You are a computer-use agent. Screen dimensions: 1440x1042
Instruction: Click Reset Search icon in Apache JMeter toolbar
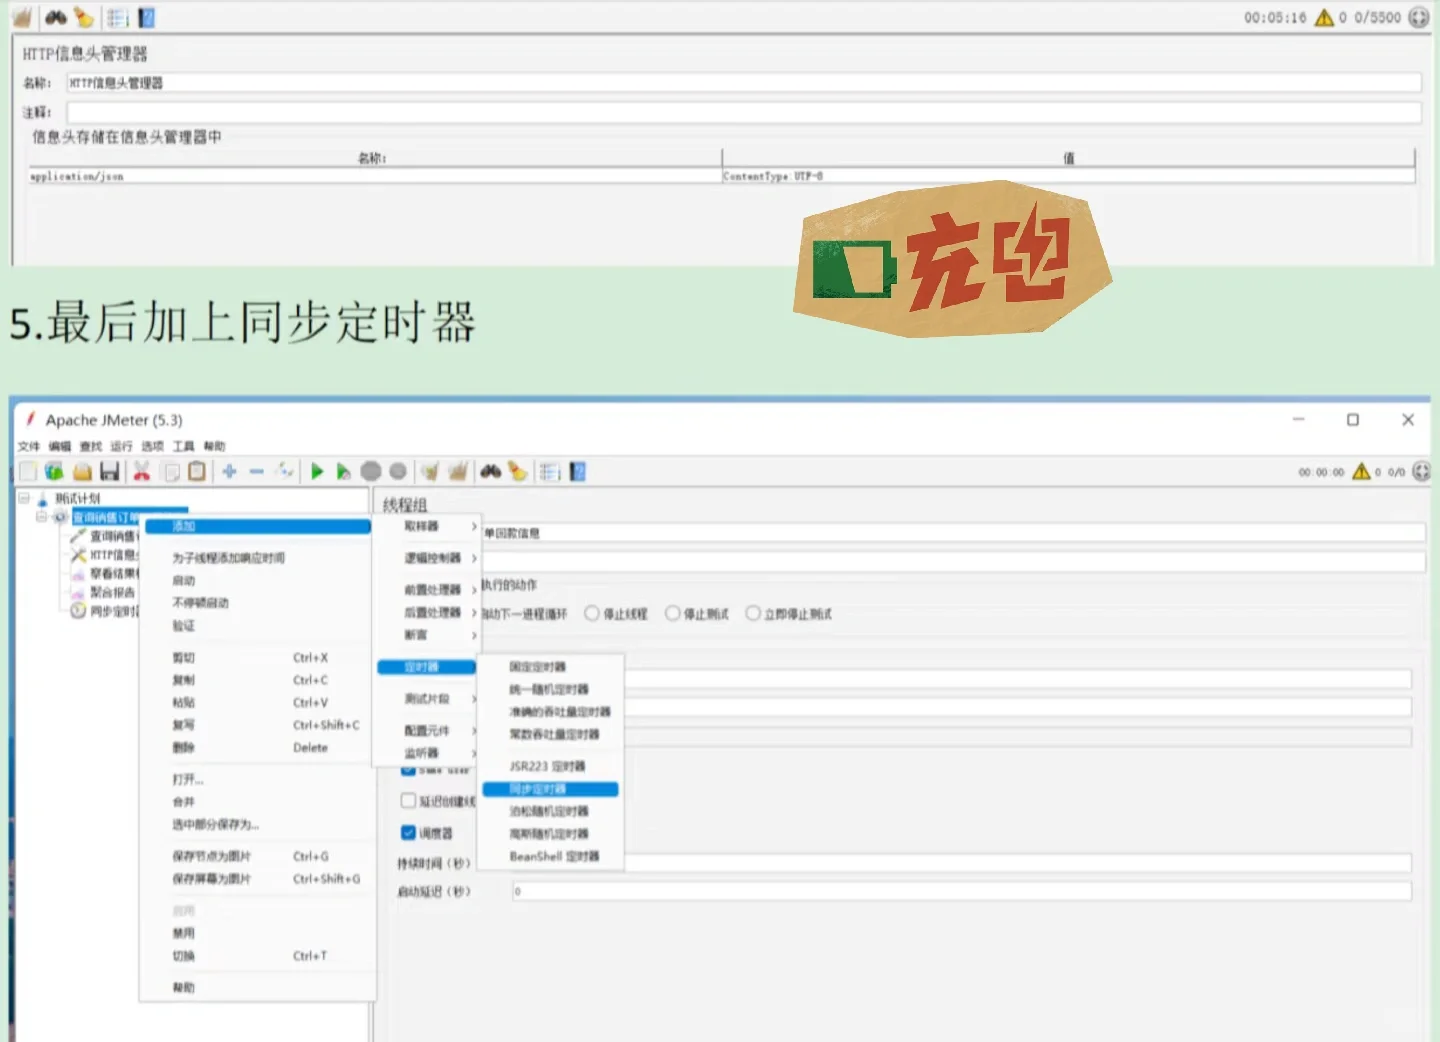coord(517,471)
